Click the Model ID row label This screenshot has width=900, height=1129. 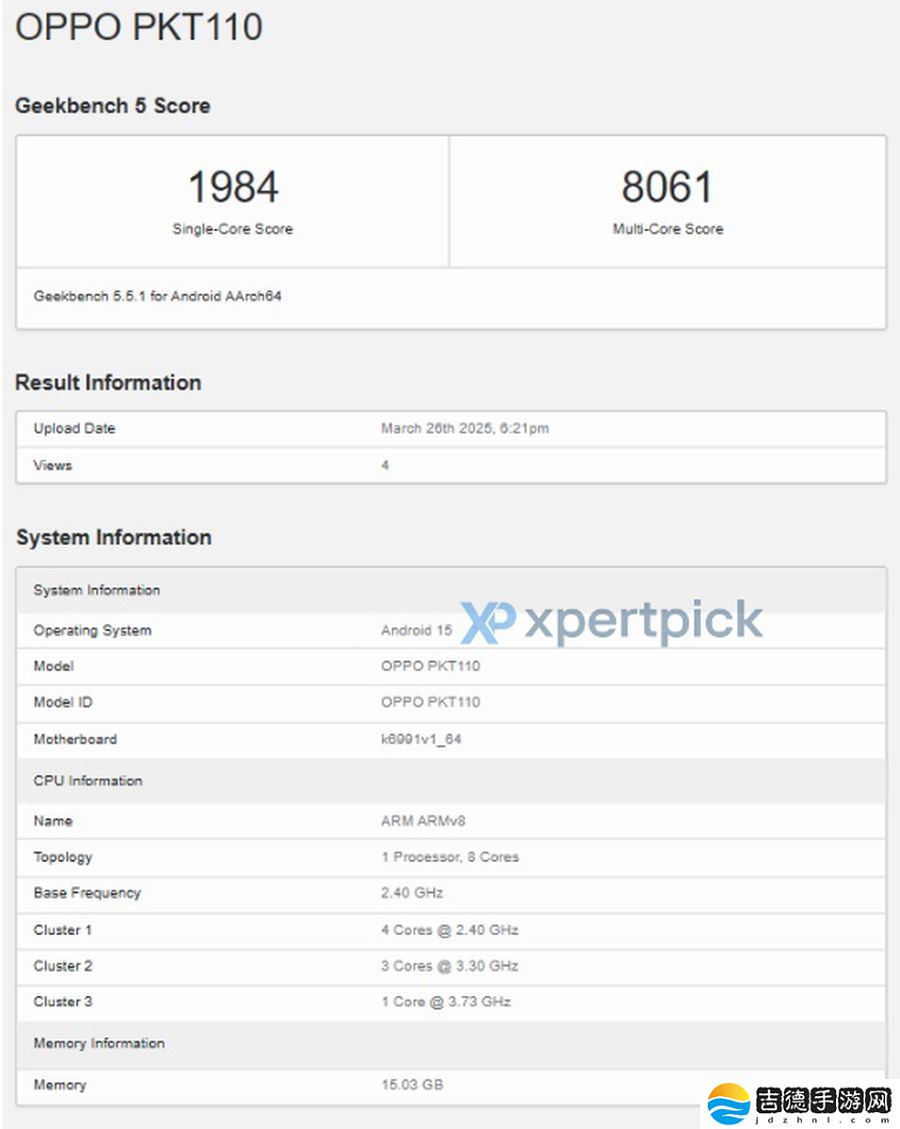(x=63, y=702)
